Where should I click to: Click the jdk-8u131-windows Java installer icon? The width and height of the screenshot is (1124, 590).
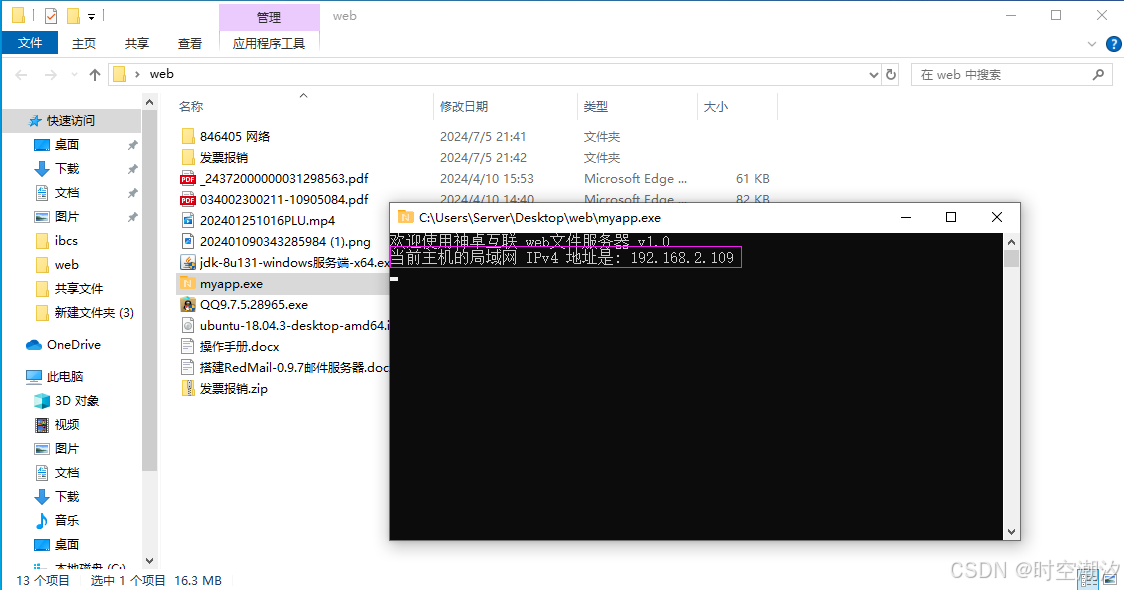pyautogui.click(x=188, y=262)
